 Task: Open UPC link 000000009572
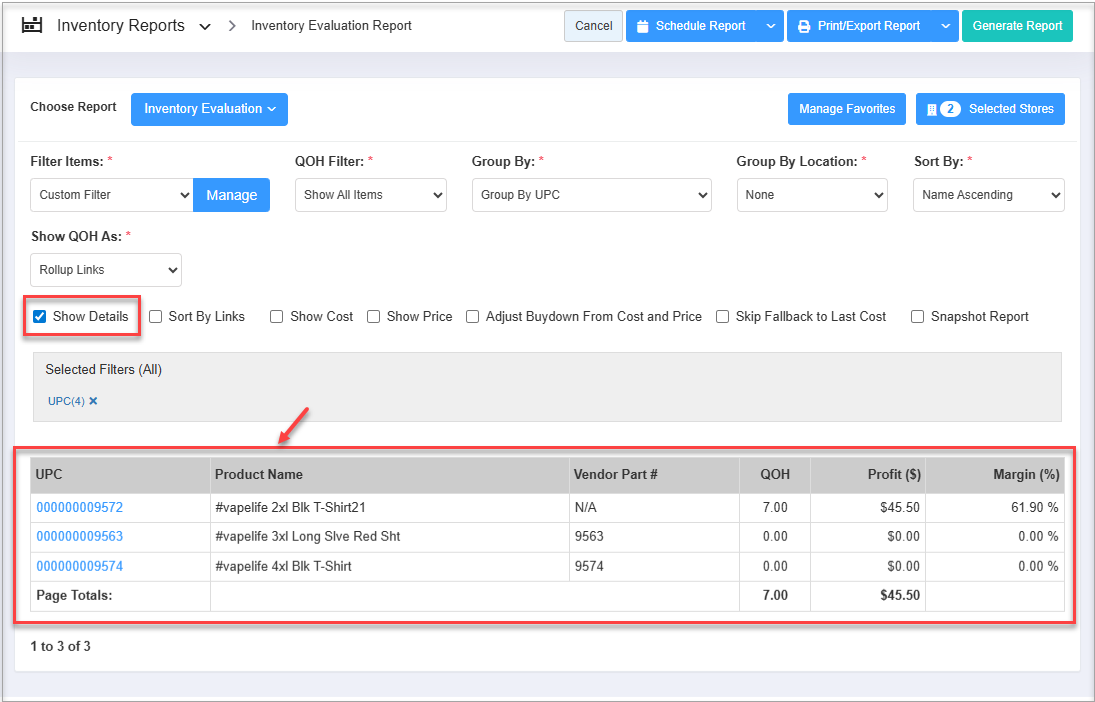80,508
